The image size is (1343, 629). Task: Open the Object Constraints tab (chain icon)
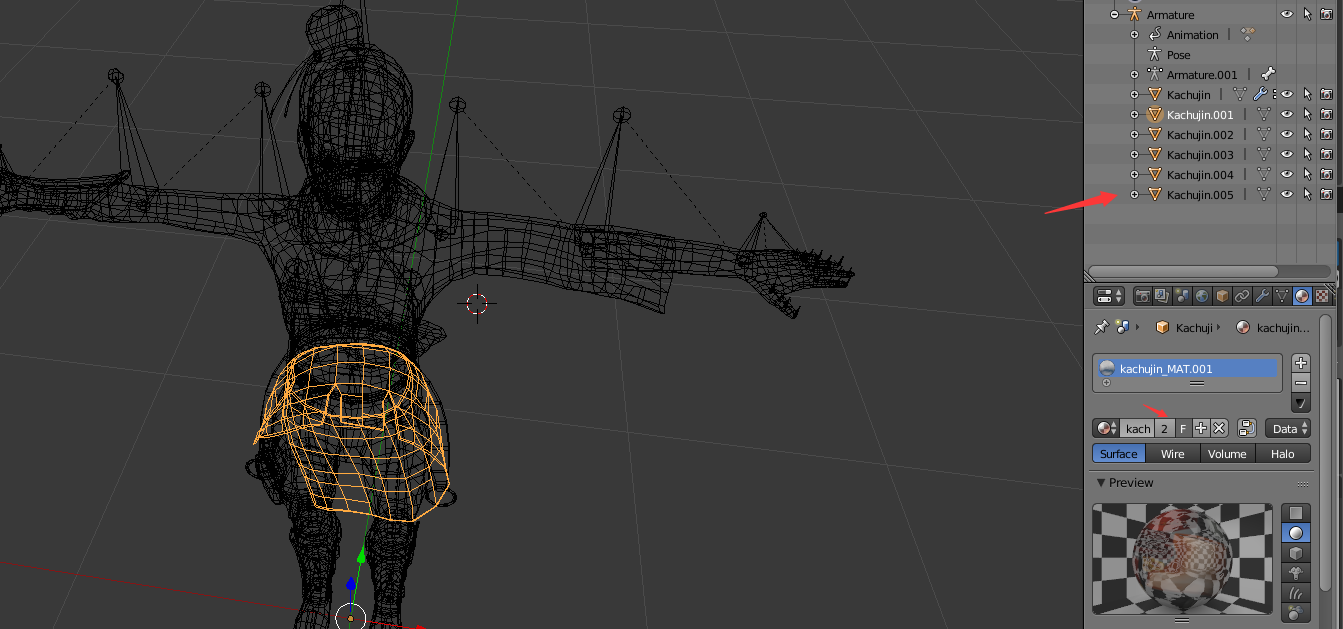(1242, 296)
